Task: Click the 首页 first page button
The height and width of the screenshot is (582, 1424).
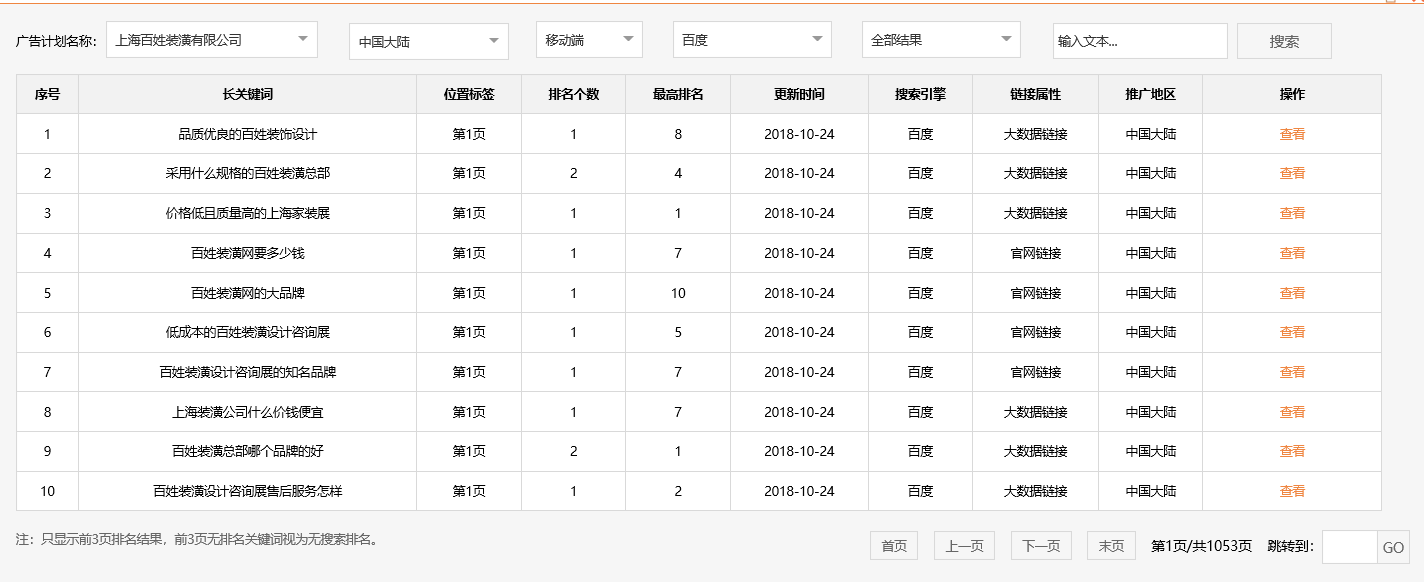Action: tap(893, 545)
